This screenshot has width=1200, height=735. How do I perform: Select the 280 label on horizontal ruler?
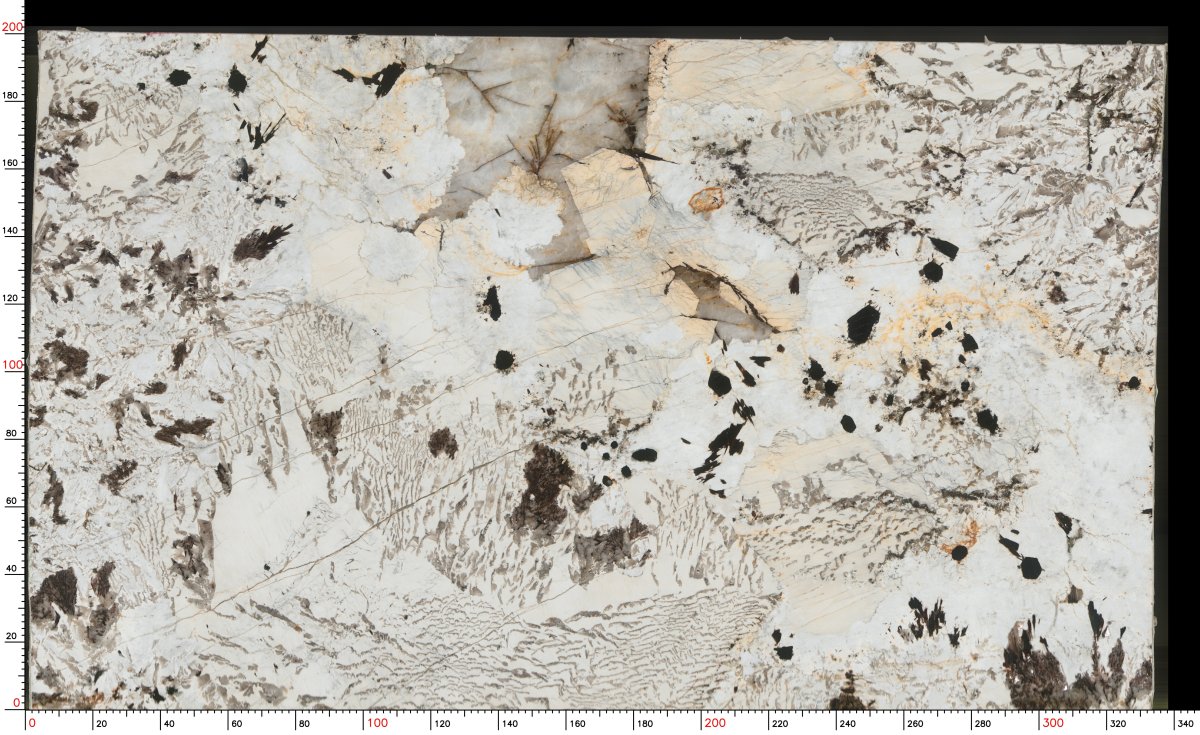[x=985, y=723]
